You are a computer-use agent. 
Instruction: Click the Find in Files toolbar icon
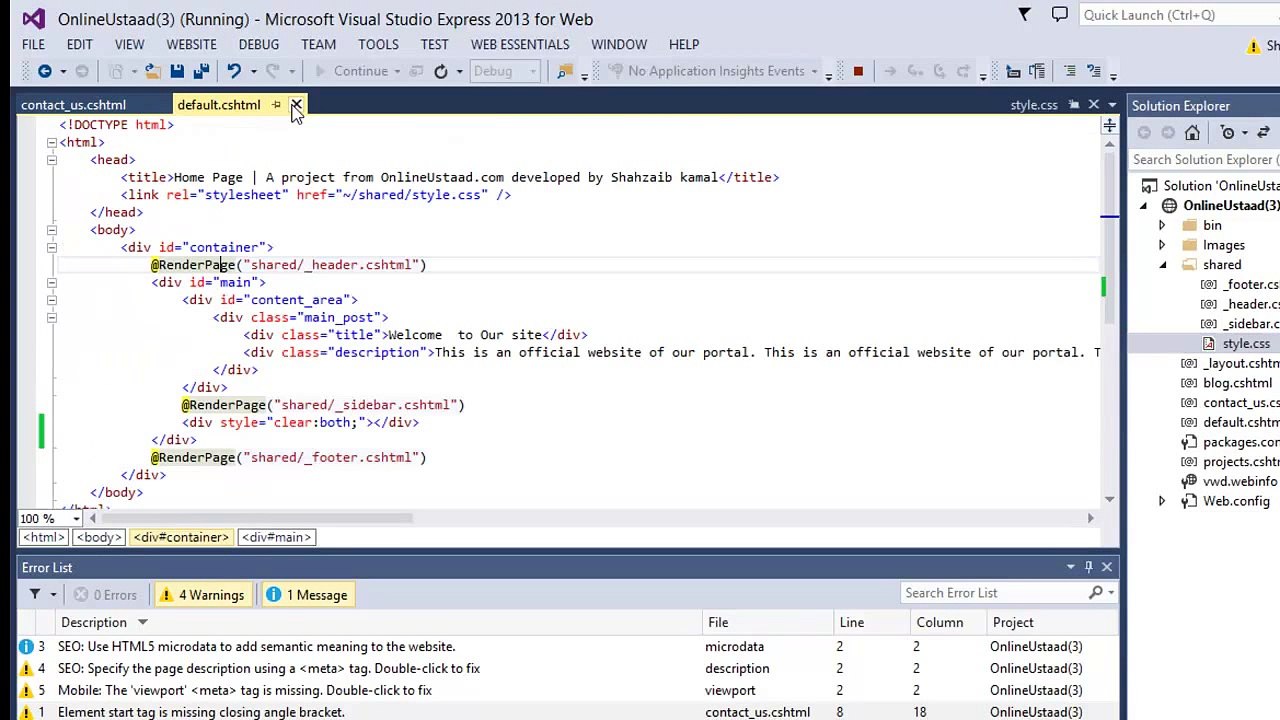[565, 71]
